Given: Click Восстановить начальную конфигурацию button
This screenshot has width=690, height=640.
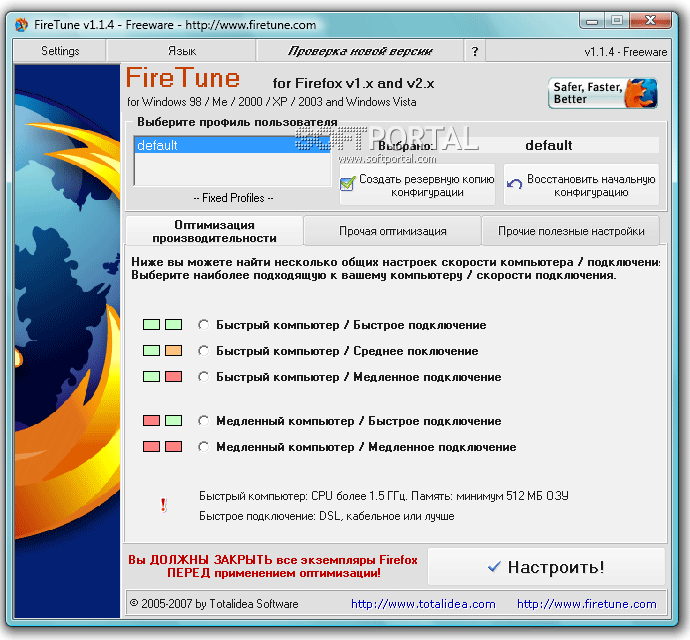Looking at the screenshot, I should (581, 185).
